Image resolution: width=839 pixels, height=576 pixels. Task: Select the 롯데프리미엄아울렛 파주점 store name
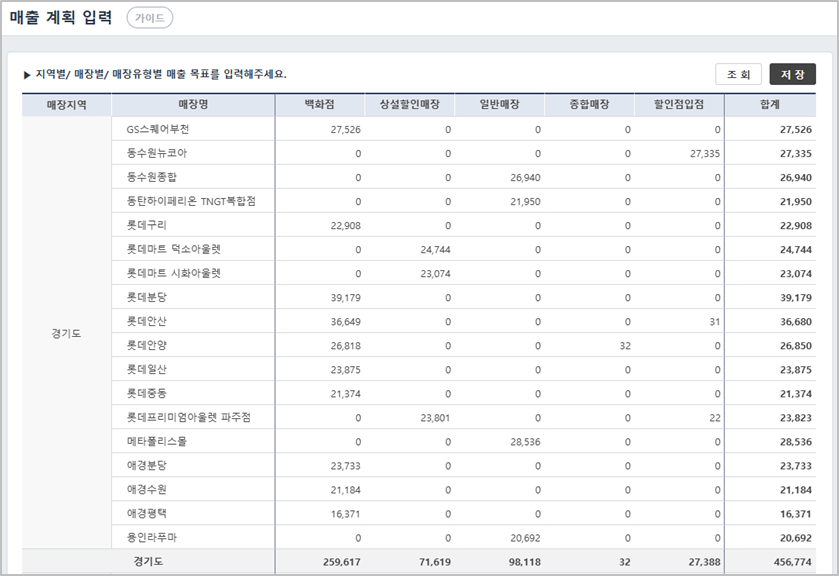(188, 418)
